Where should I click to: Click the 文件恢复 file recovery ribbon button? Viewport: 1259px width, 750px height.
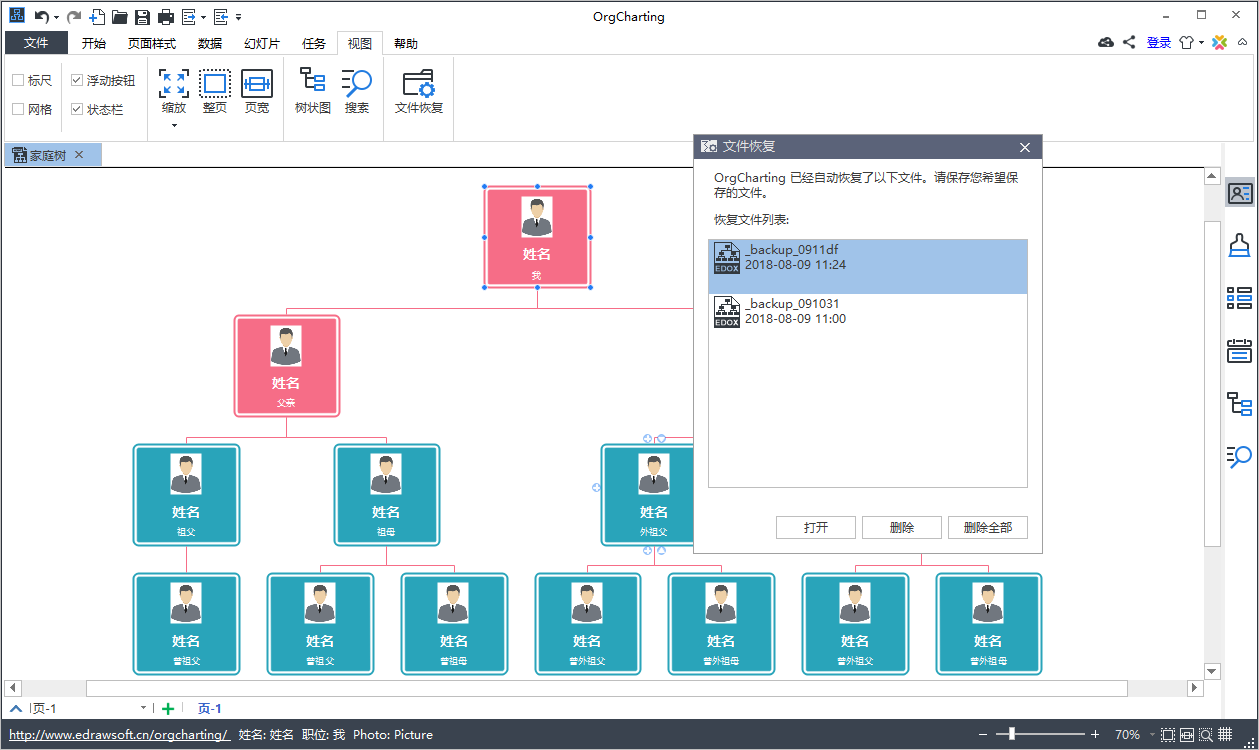[419, 92]
